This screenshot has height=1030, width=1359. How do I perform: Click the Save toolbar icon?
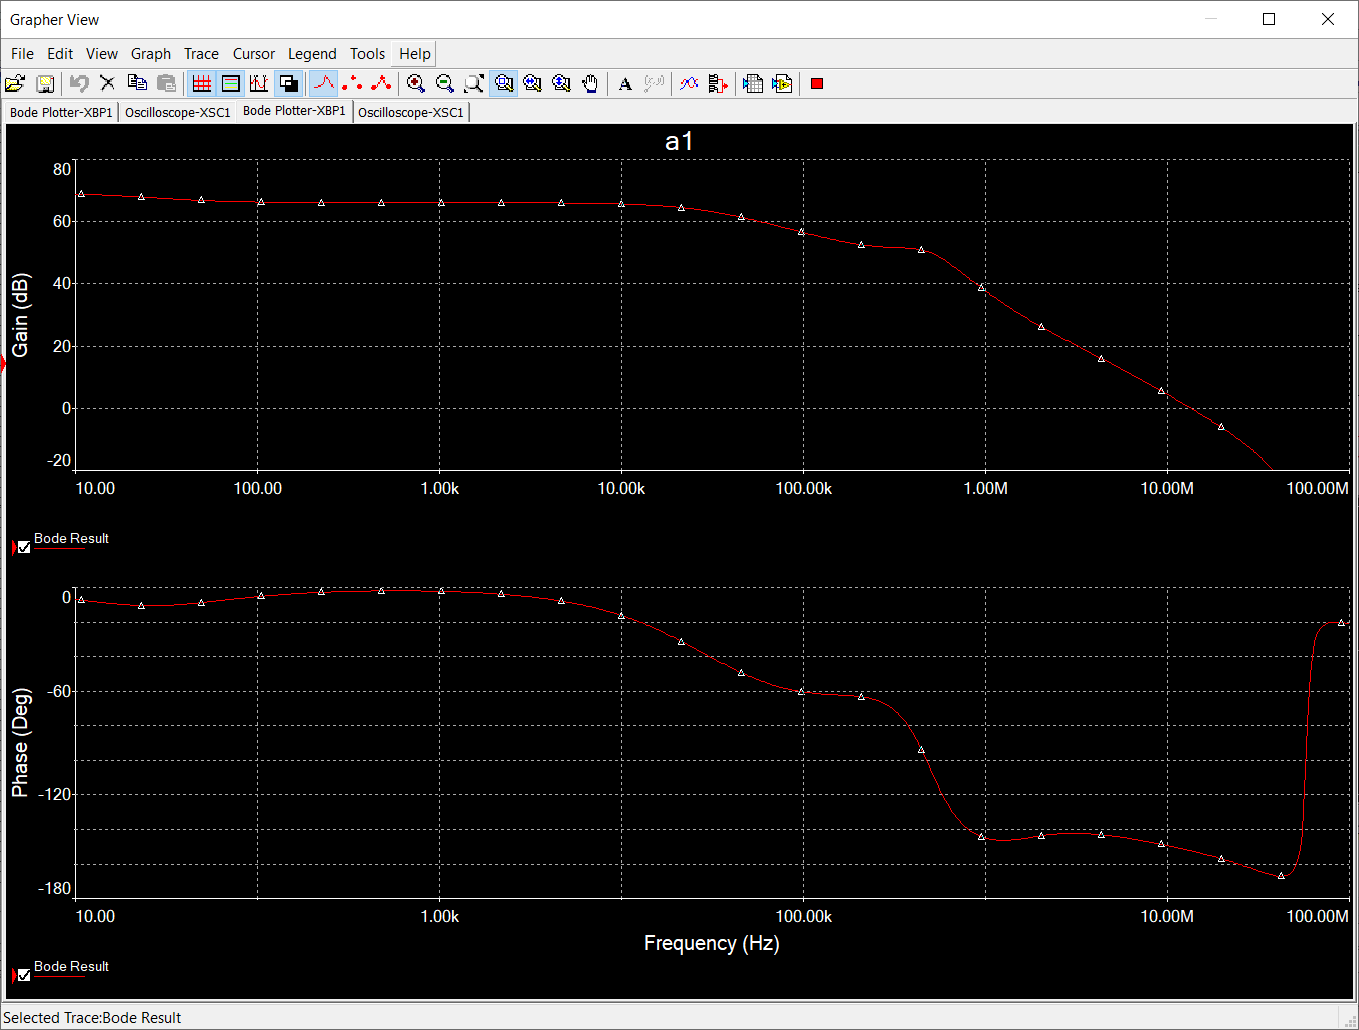click(45, 84)
